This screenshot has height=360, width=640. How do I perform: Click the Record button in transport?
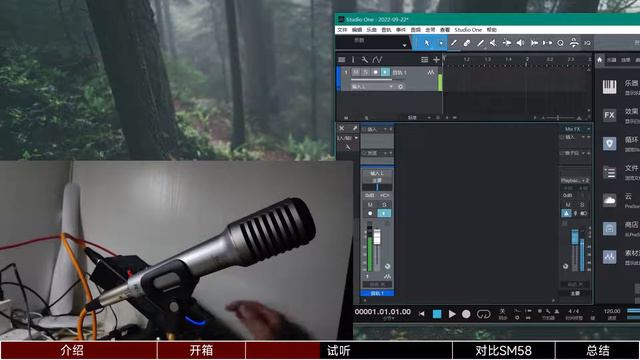coord(466,314)
